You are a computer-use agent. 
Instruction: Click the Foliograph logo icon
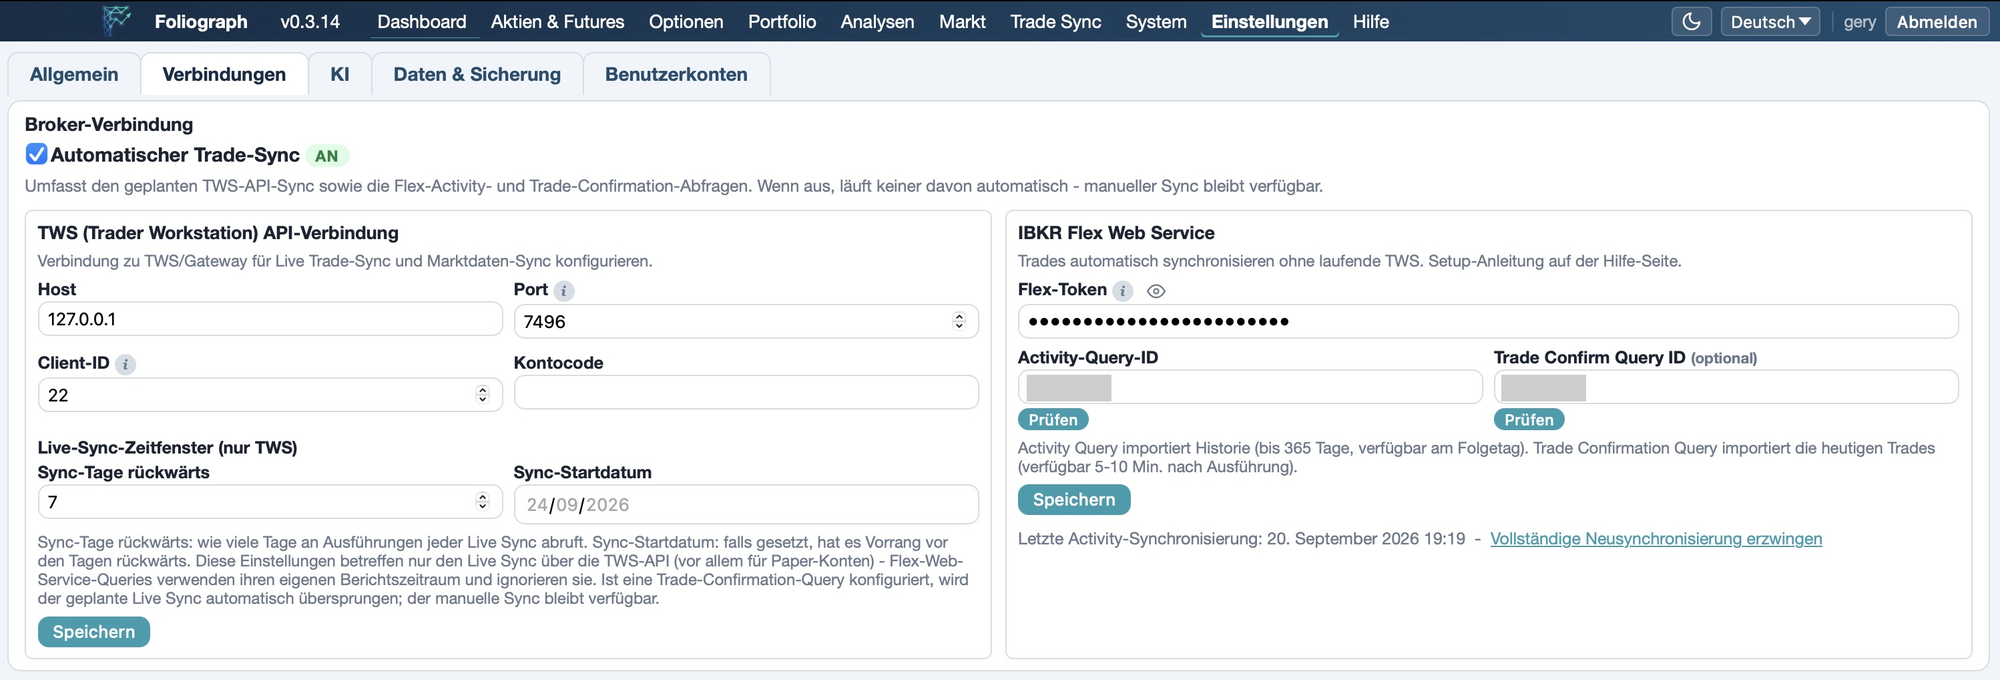[x=117, y=20]
